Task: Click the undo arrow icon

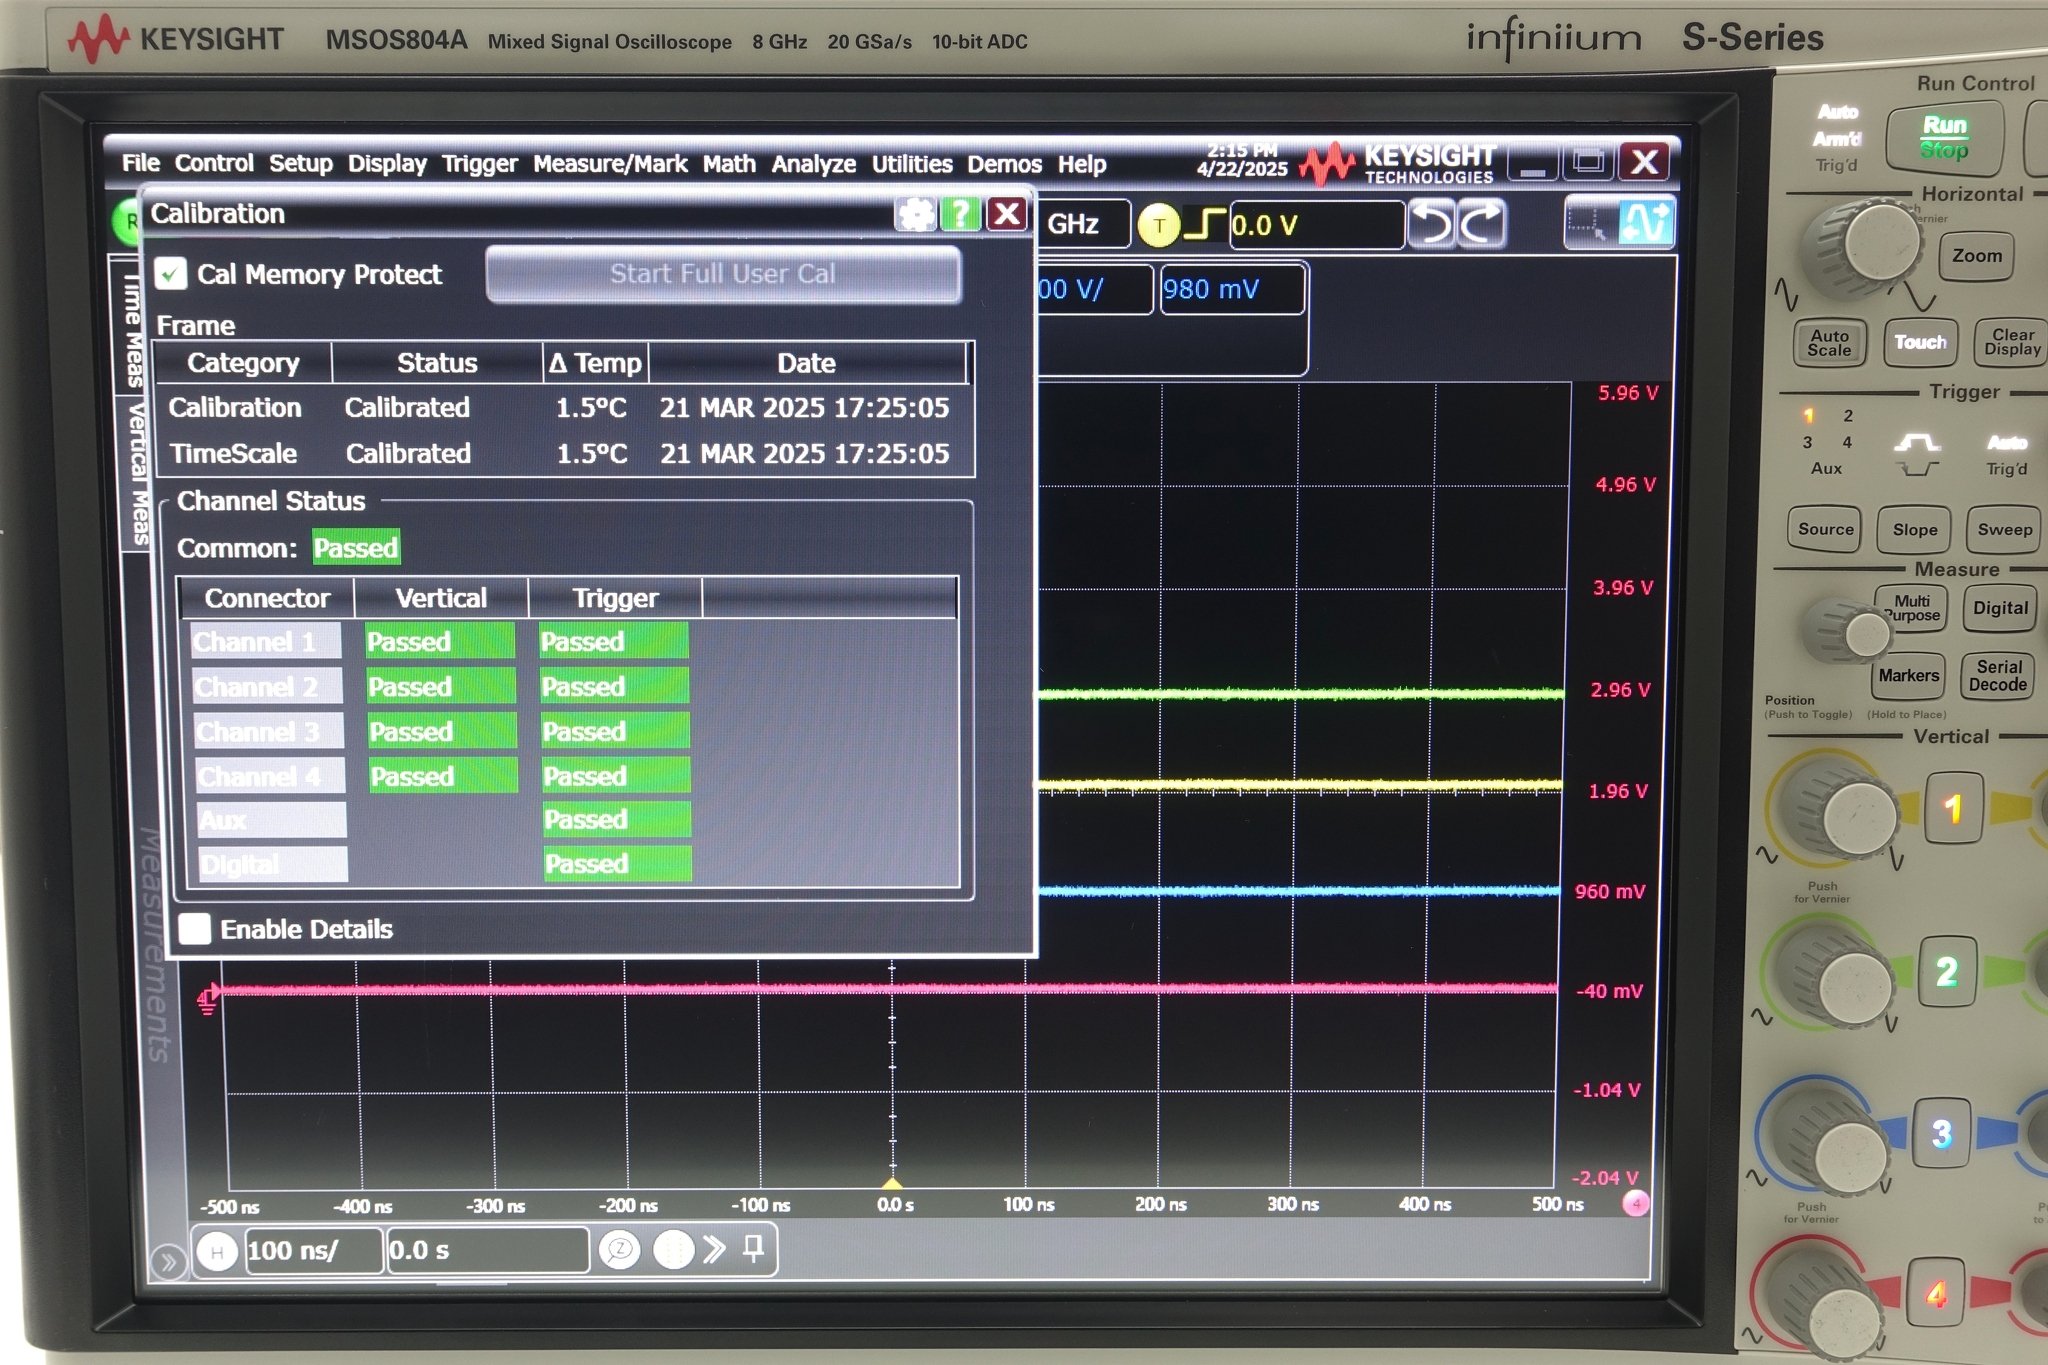Action: tap(1431, 223)
